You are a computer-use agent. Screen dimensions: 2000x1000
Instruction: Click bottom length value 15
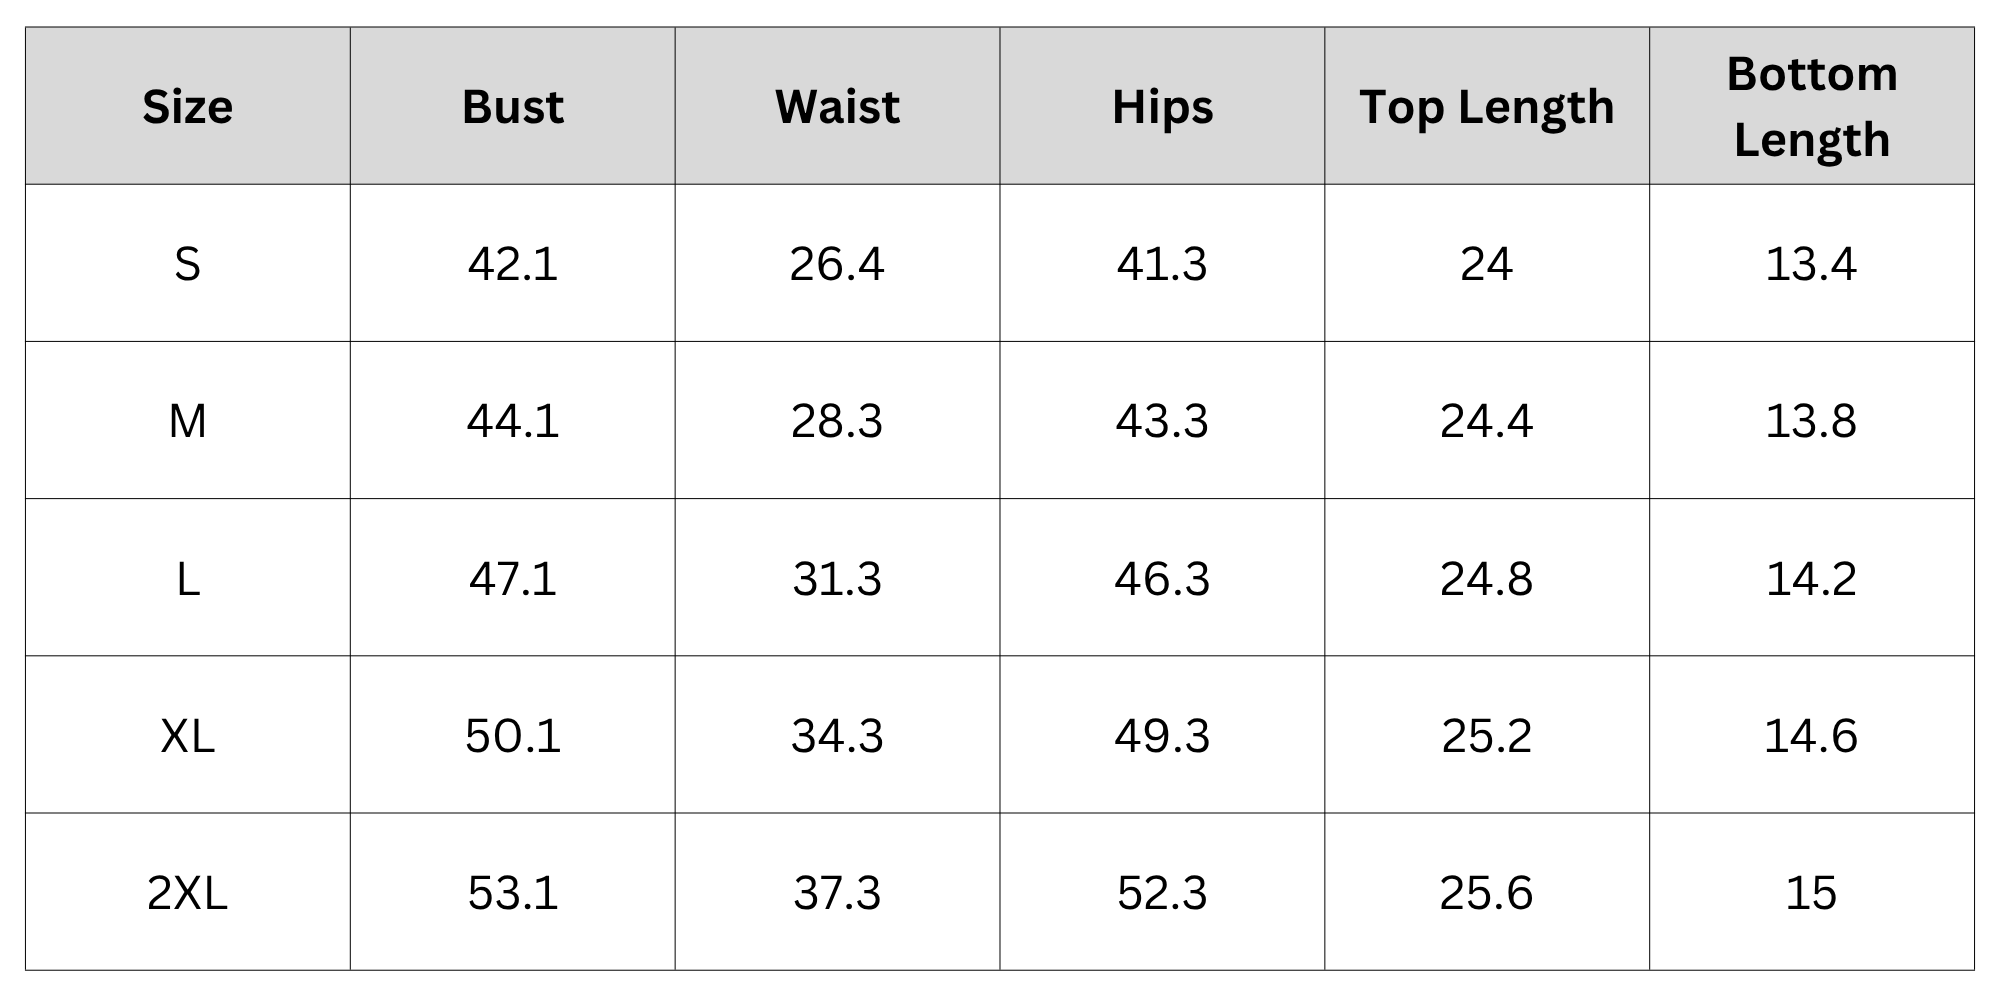point(1812,893)
